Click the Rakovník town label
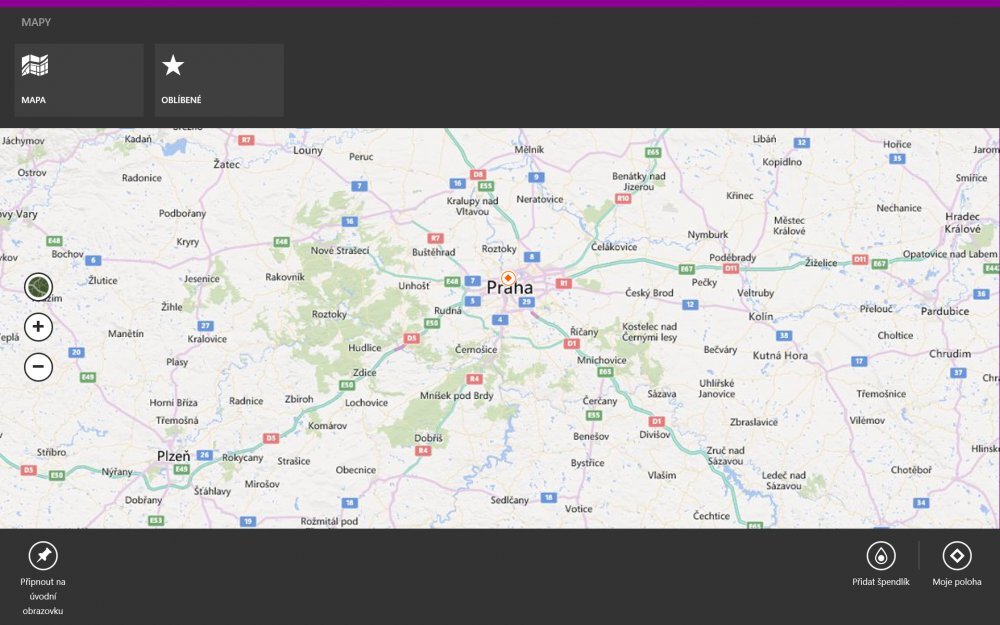1000x625 pixels. (x=285, y=276)
